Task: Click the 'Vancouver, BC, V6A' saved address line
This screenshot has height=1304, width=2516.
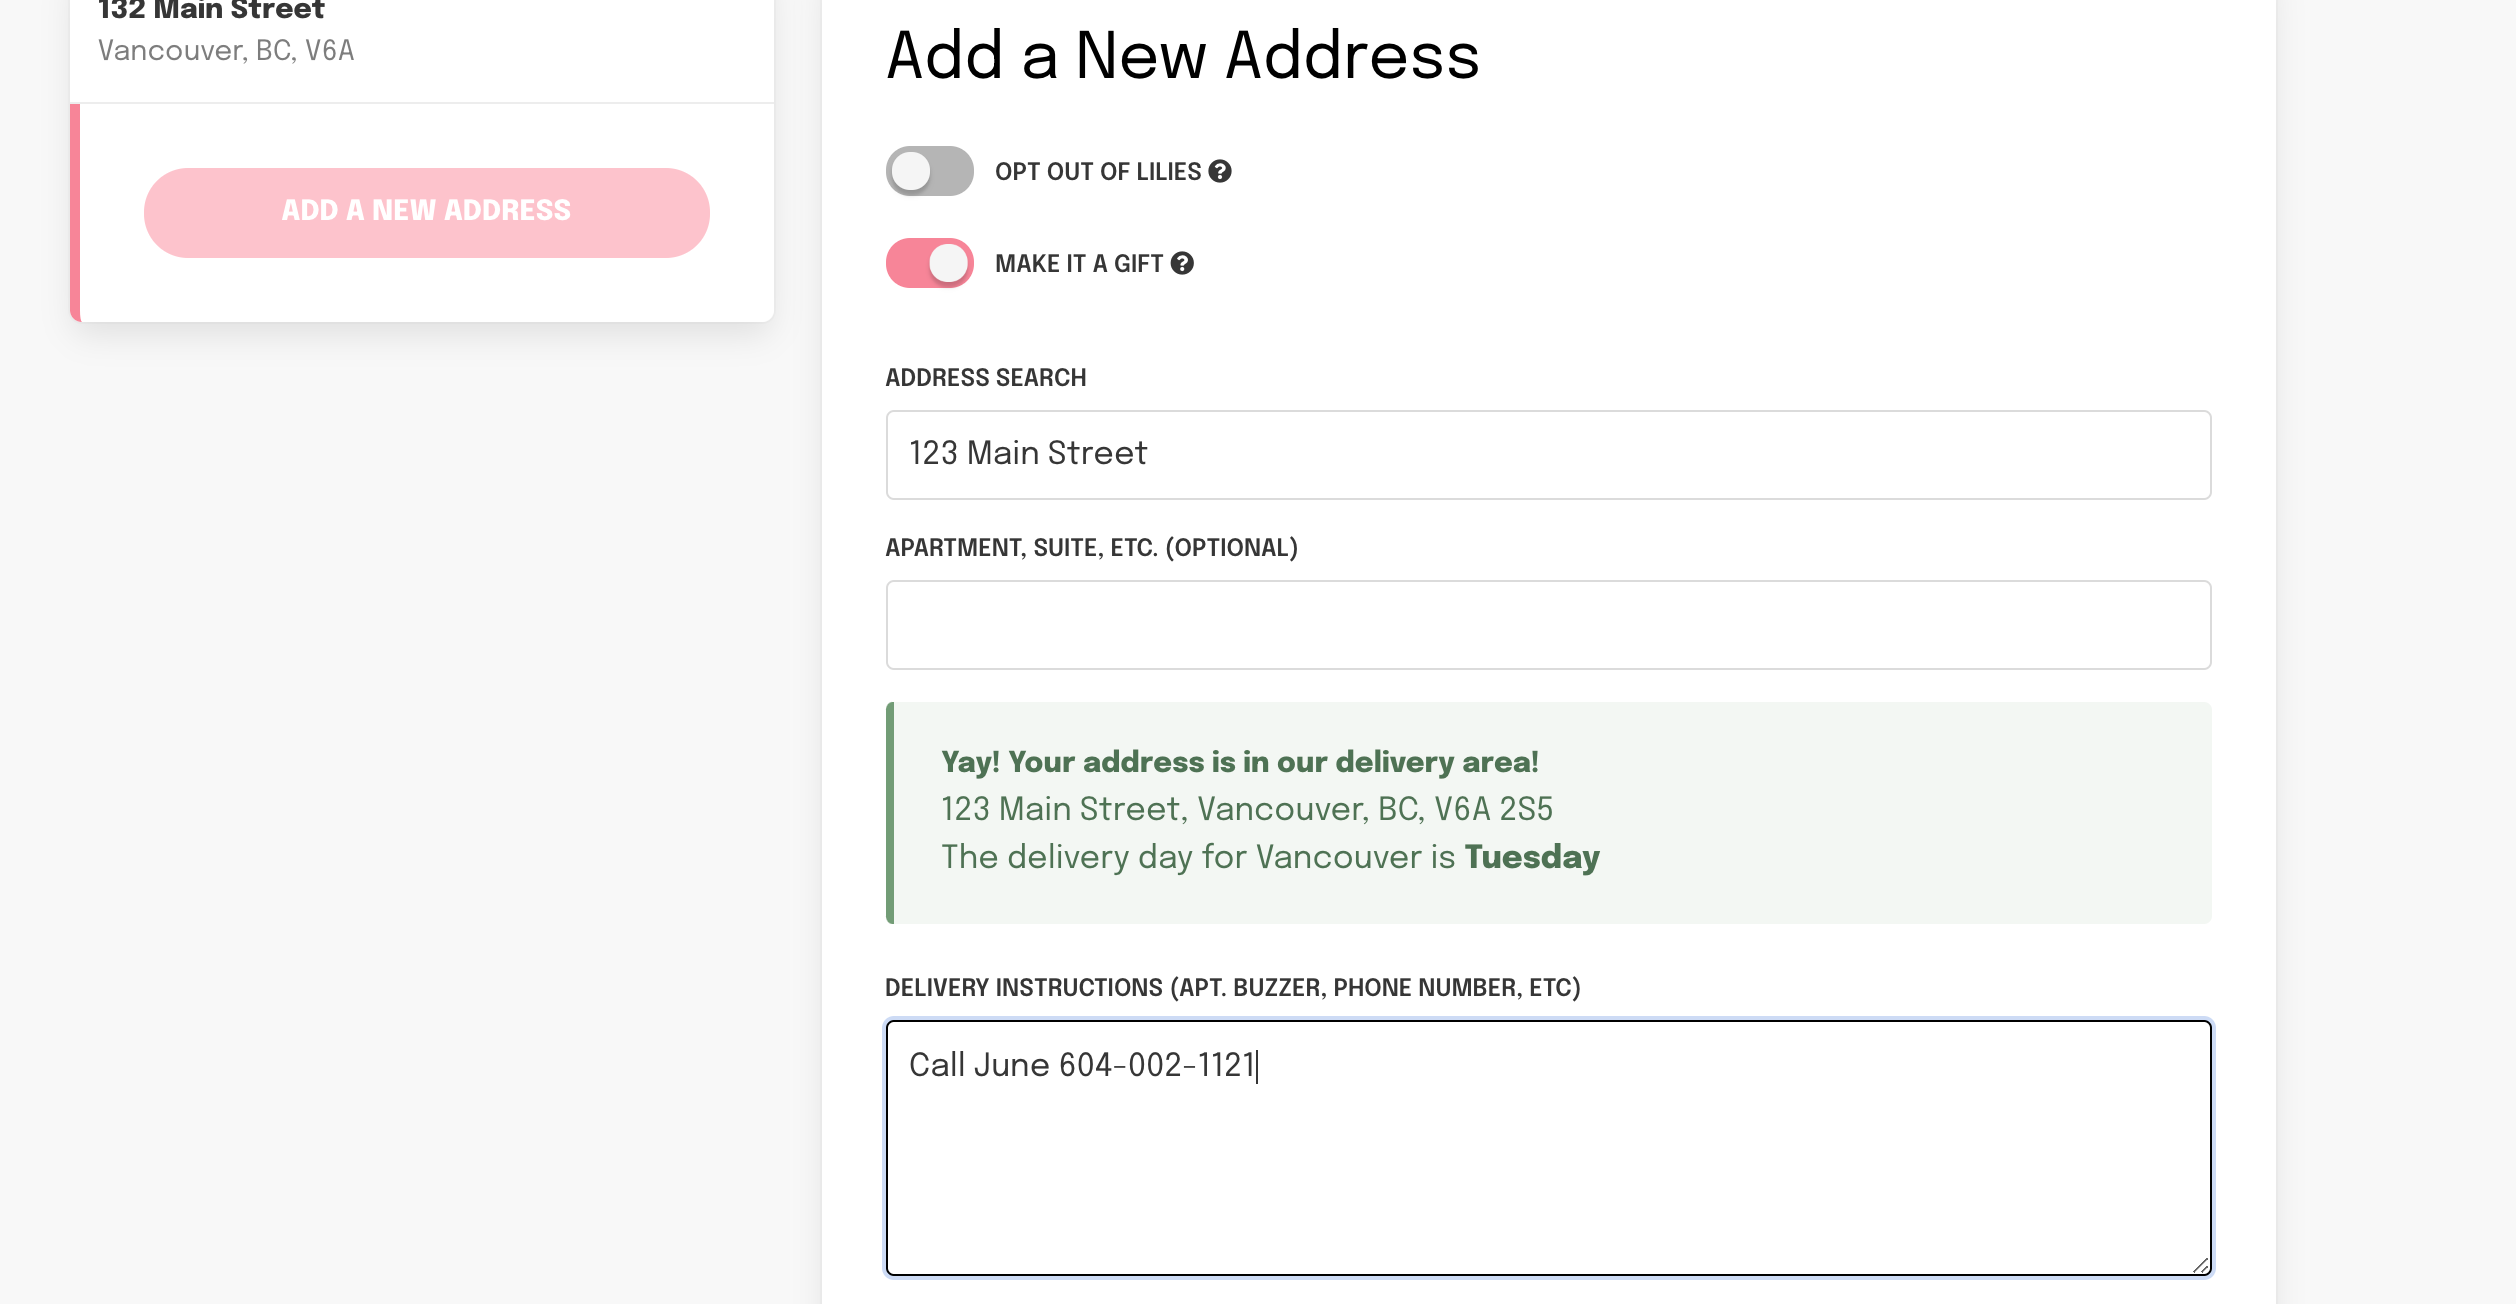Action: click(226, 51)
